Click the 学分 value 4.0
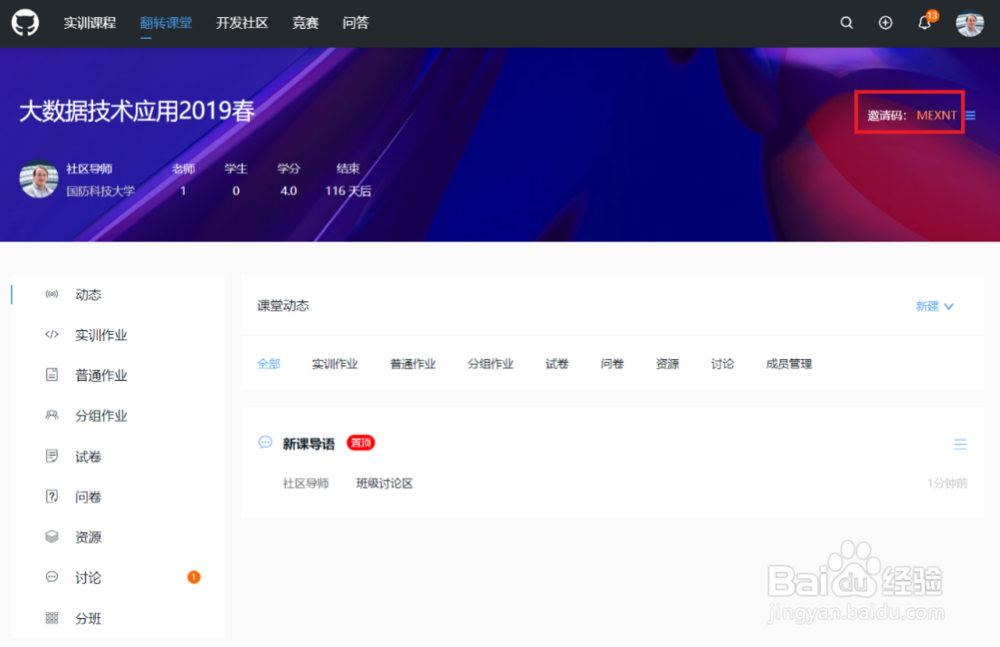Screen dimensions: 1000x647 tap(288, 191)
